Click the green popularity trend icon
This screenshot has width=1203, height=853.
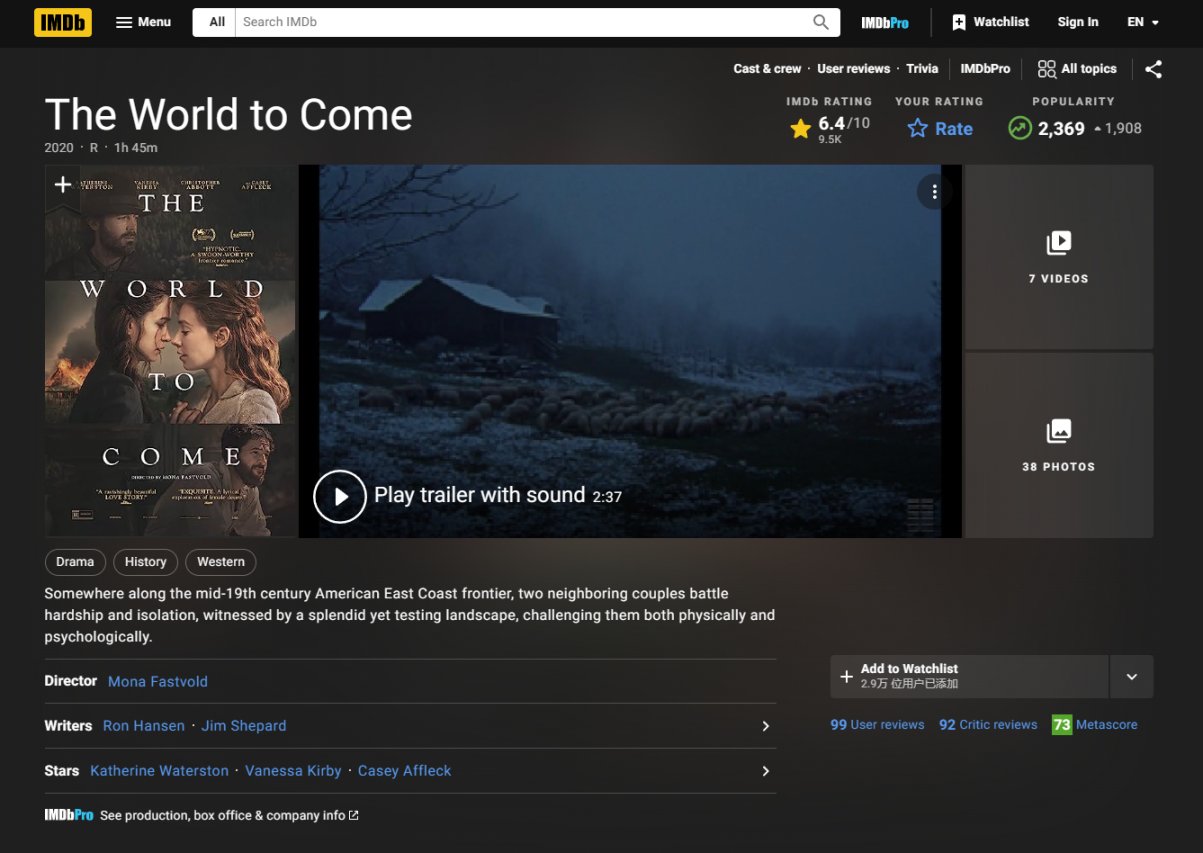pyautogui.click(x=1019, y=128)
